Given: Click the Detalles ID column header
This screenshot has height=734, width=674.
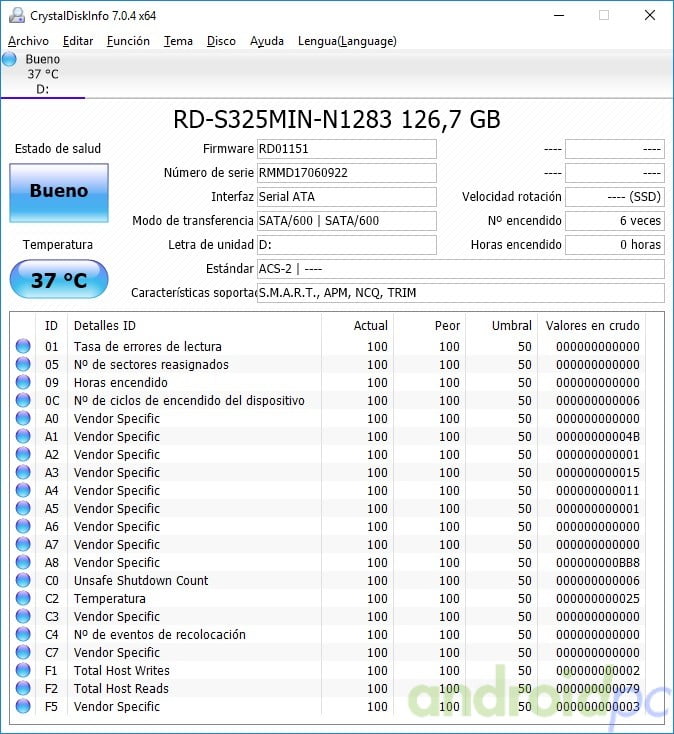Looking at the screenshot, I should 105,326.
